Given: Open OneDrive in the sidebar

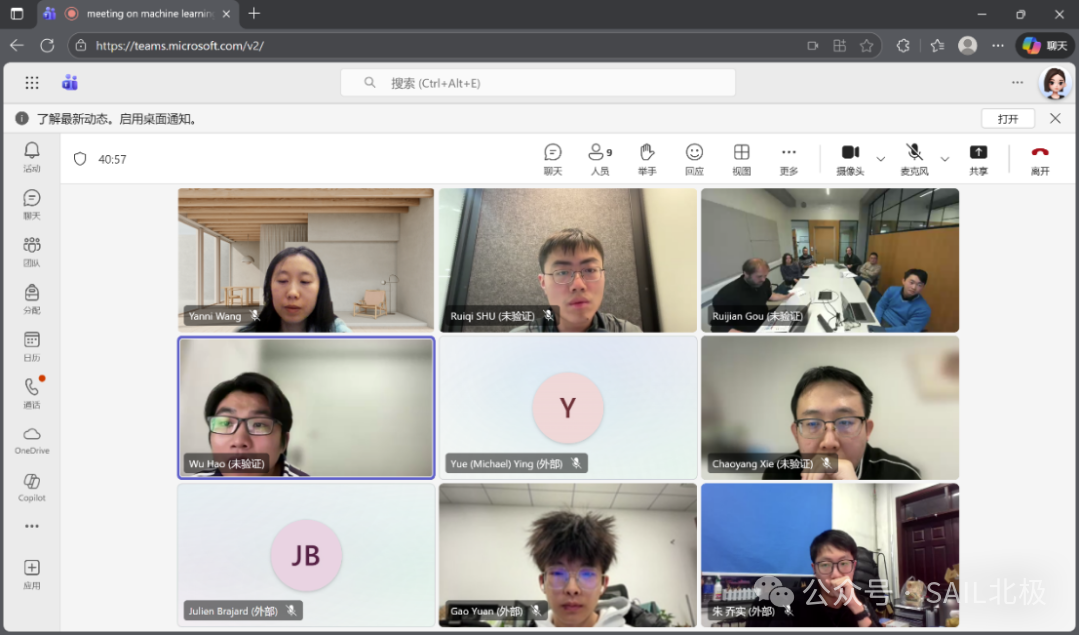Looking at the screenshot, I should [x=32, y=441].
